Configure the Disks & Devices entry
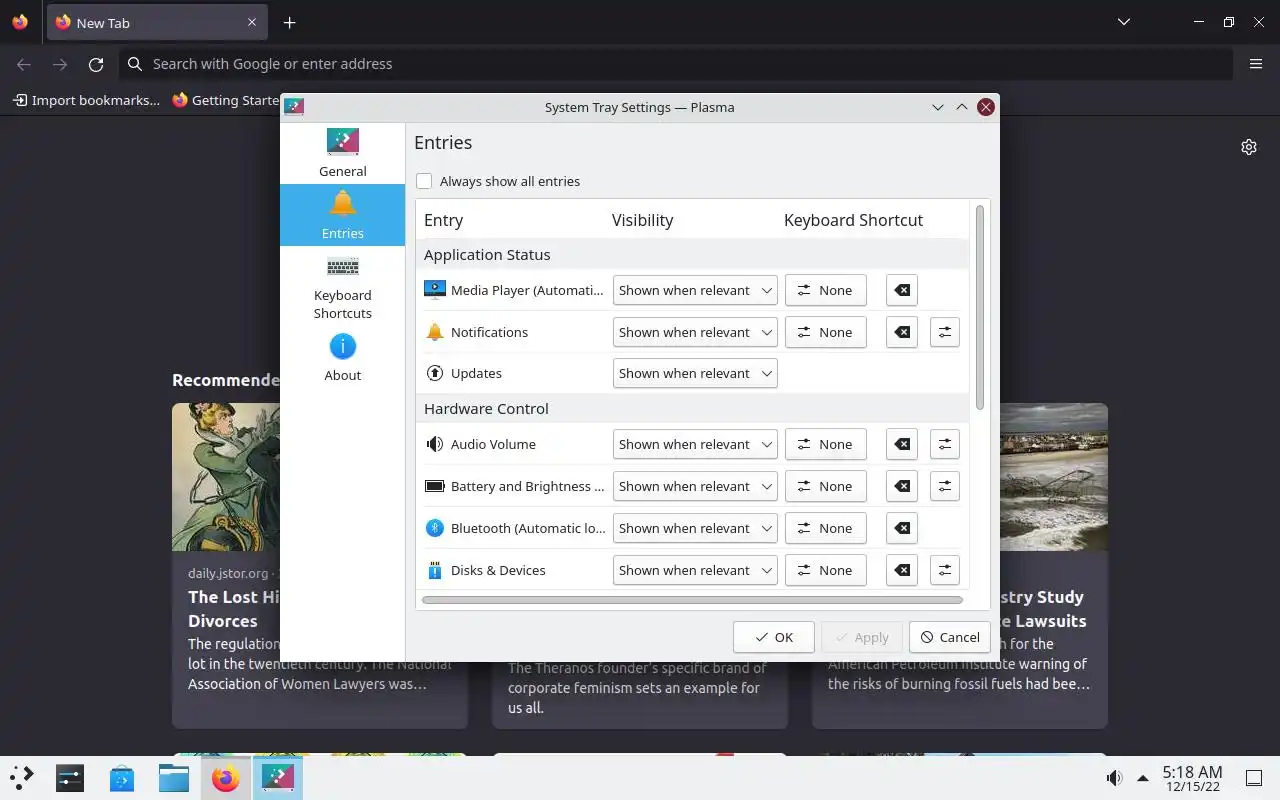The image size is (1280, 800). tap(945, 570)
